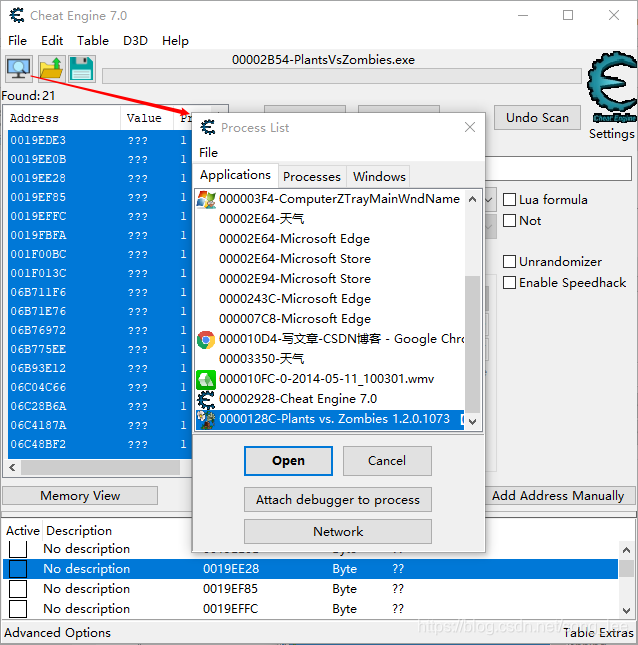Select the ComputerZTrayMainWndName entry icon
This screenshot has height=645, width=638.
206,200
